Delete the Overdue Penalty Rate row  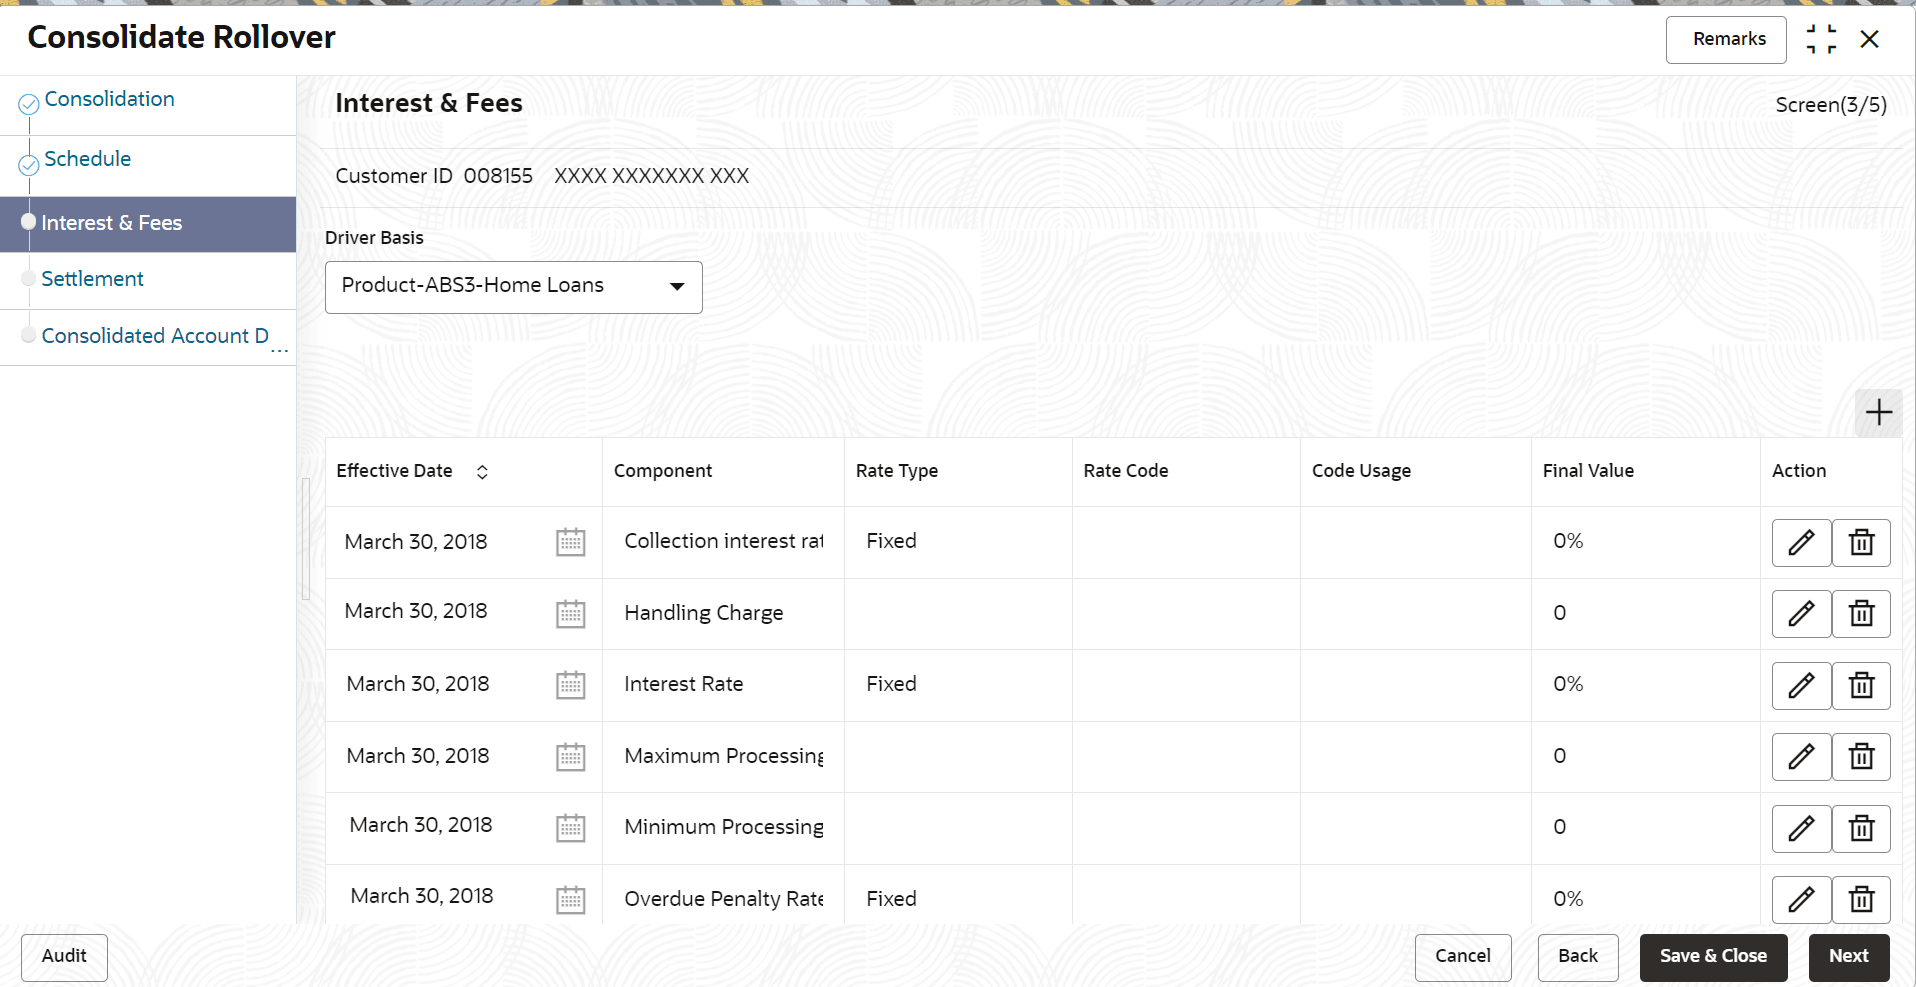click(x=1861, y=900)
